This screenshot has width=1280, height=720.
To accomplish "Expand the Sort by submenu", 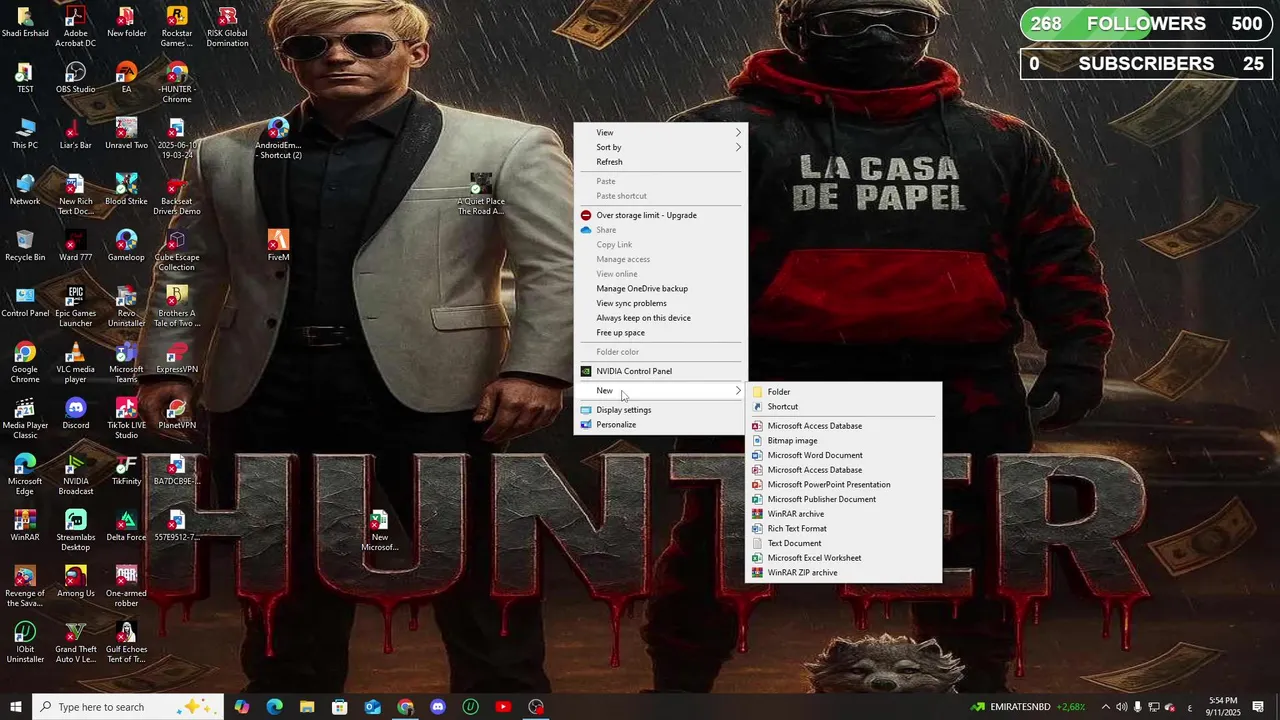I will (661, 147).
